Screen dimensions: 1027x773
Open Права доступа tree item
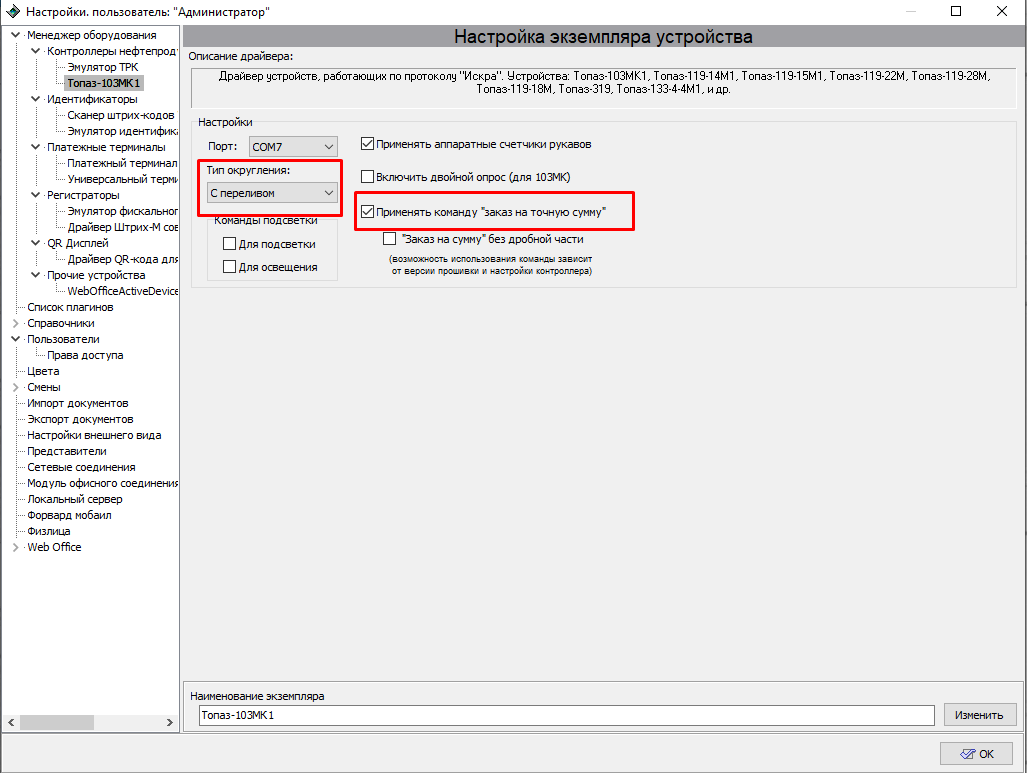[x=85, y=355]
